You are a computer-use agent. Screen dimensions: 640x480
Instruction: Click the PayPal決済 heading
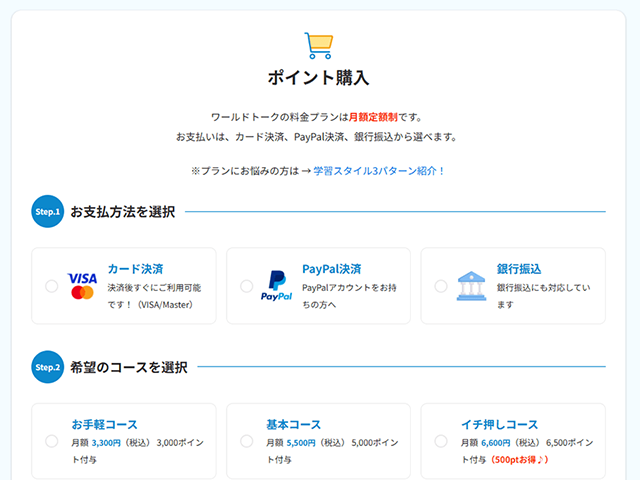tap(331, 269)
